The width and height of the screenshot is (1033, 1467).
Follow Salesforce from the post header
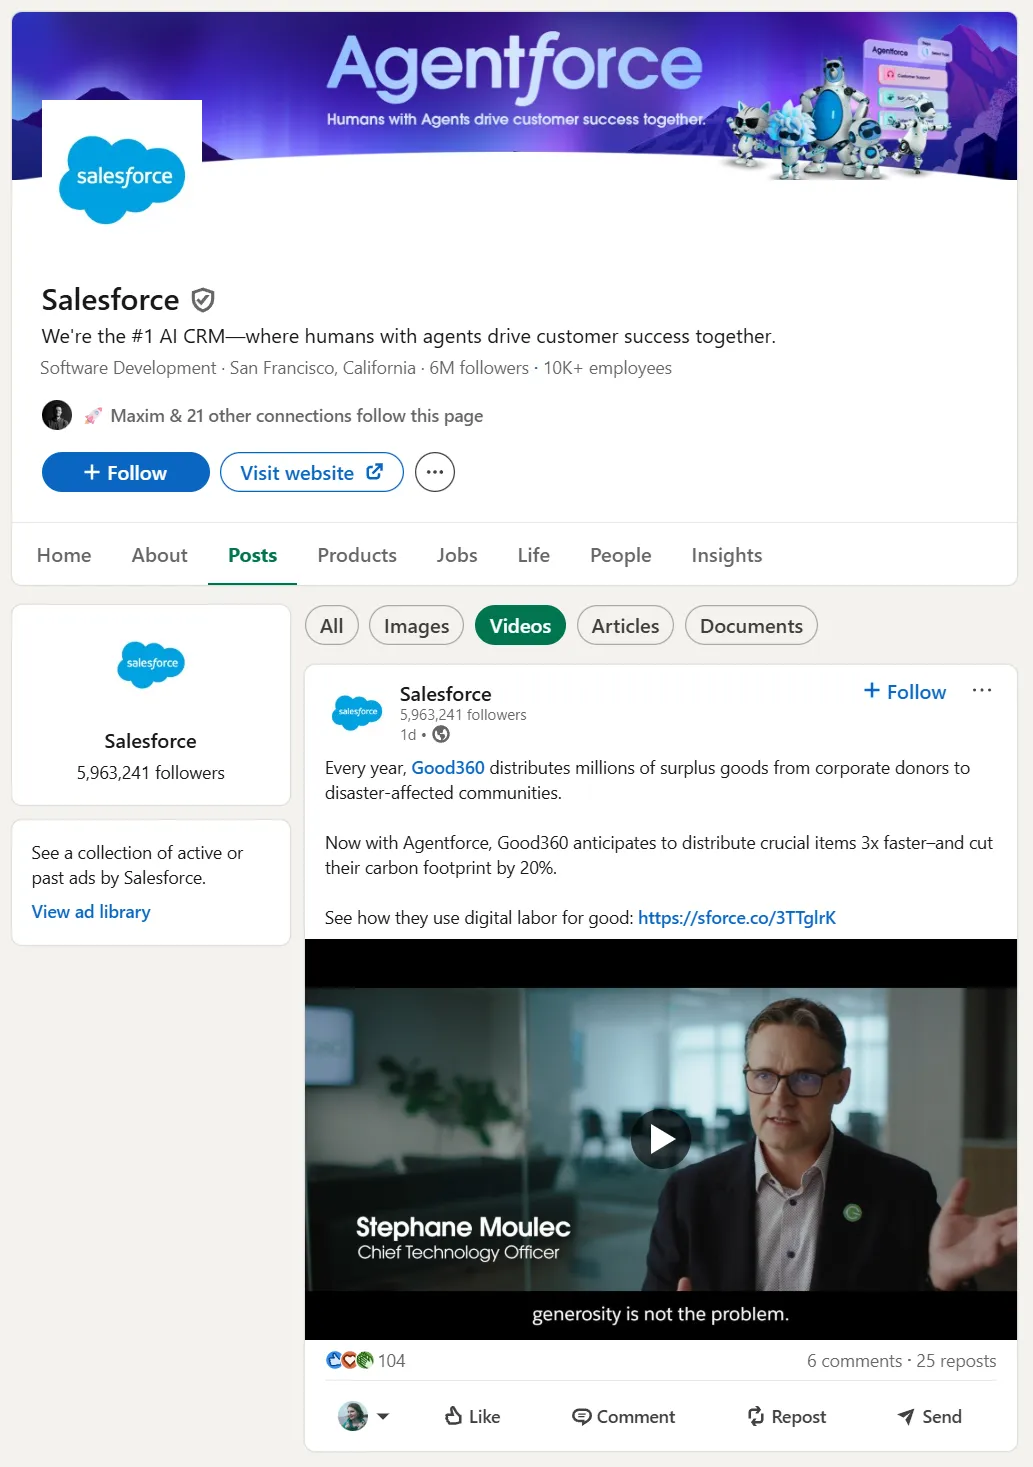[x=903, y=691]
